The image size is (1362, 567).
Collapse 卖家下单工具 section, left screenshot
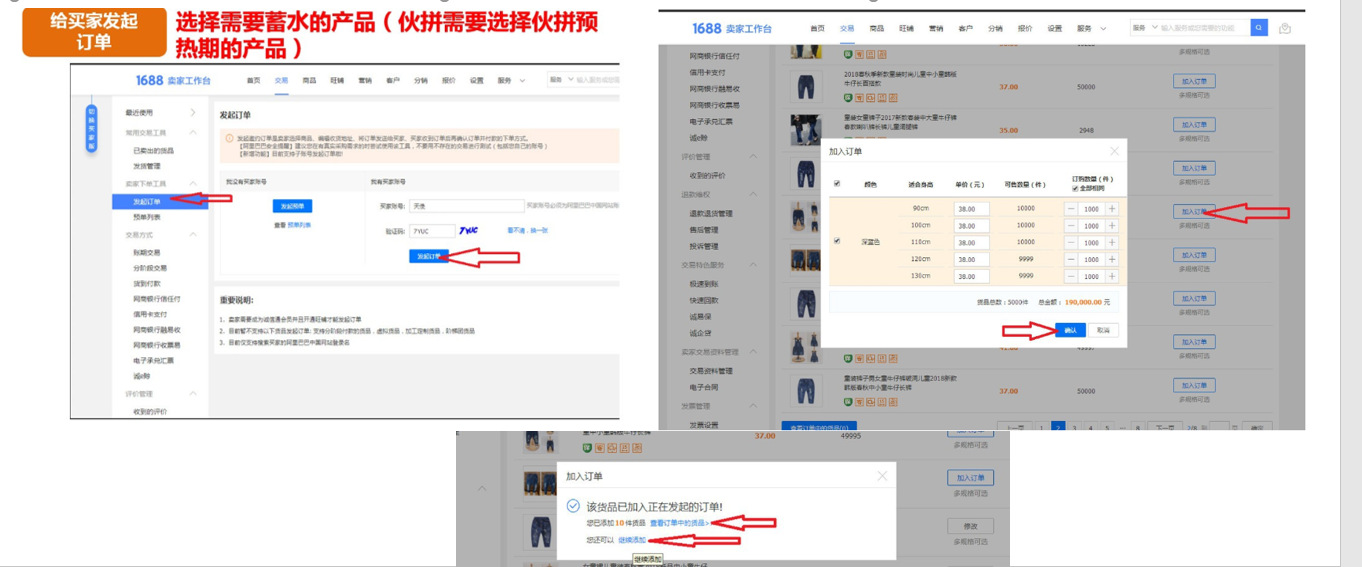(x=193, y=183)
